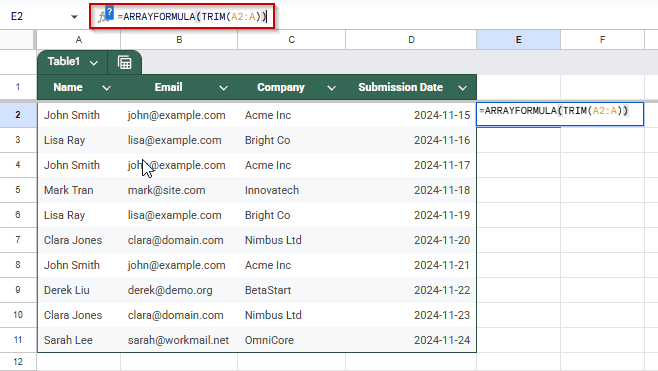
Task: Click cell with sarah@workmail.net
Action: 179,340
